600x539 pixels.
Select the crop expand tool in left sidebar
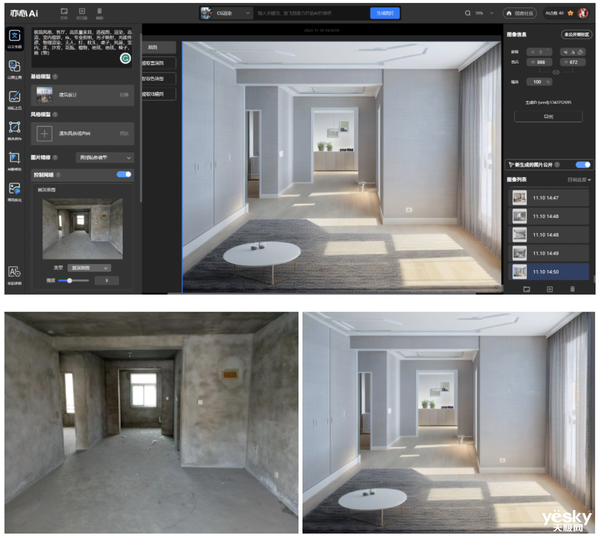pos(15,161)
